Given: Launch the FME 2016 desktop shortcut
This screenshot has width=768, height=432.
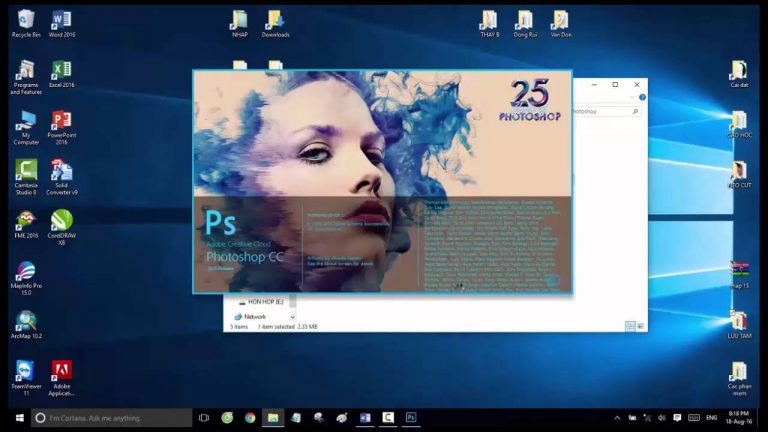Looking at the screenshot, I should coord(26,224).
